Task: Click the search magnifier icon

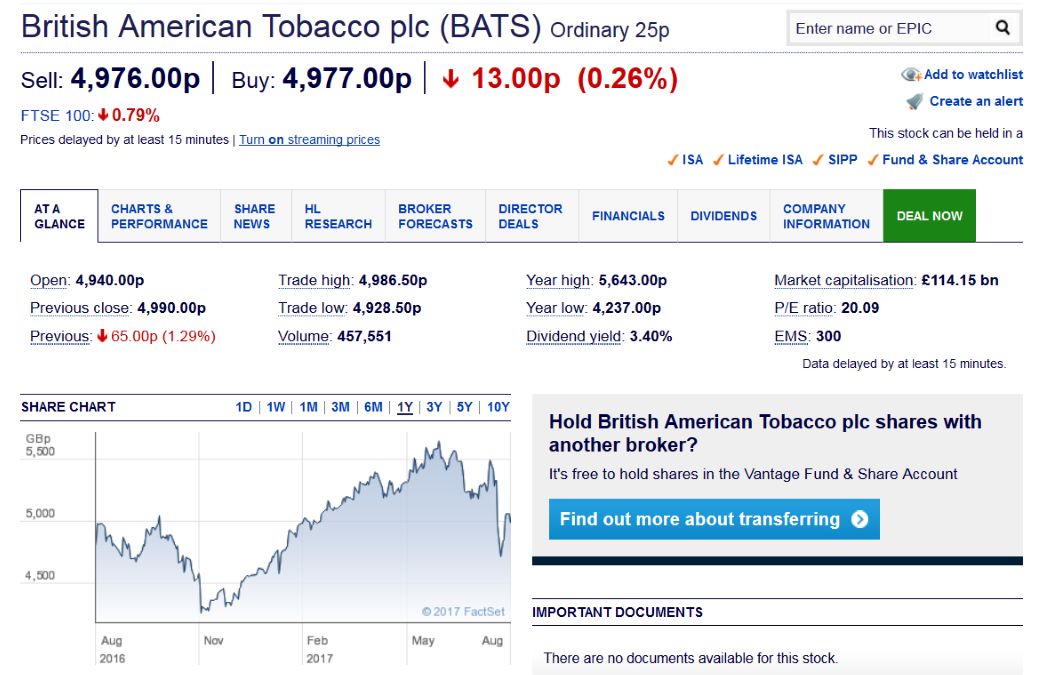Action: 1003,28
